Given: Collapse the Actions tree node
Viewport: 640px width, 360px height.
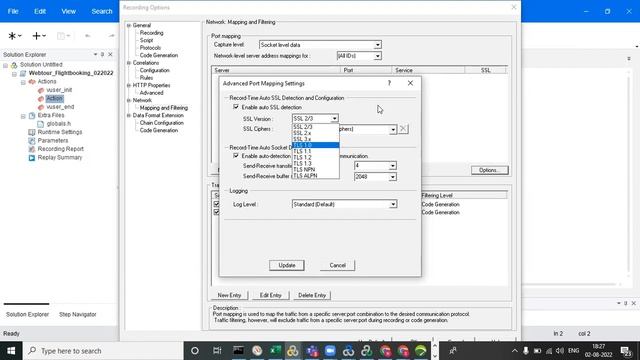Looking at the screenshot, I should 23,82.
